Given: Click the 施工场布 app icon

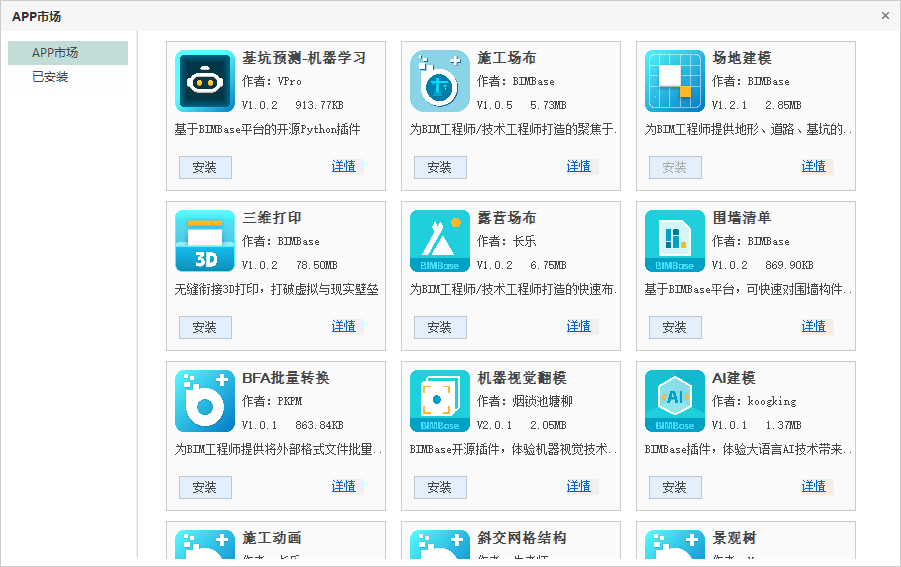Looking at the screenshot, I should [x=440, y=81].
